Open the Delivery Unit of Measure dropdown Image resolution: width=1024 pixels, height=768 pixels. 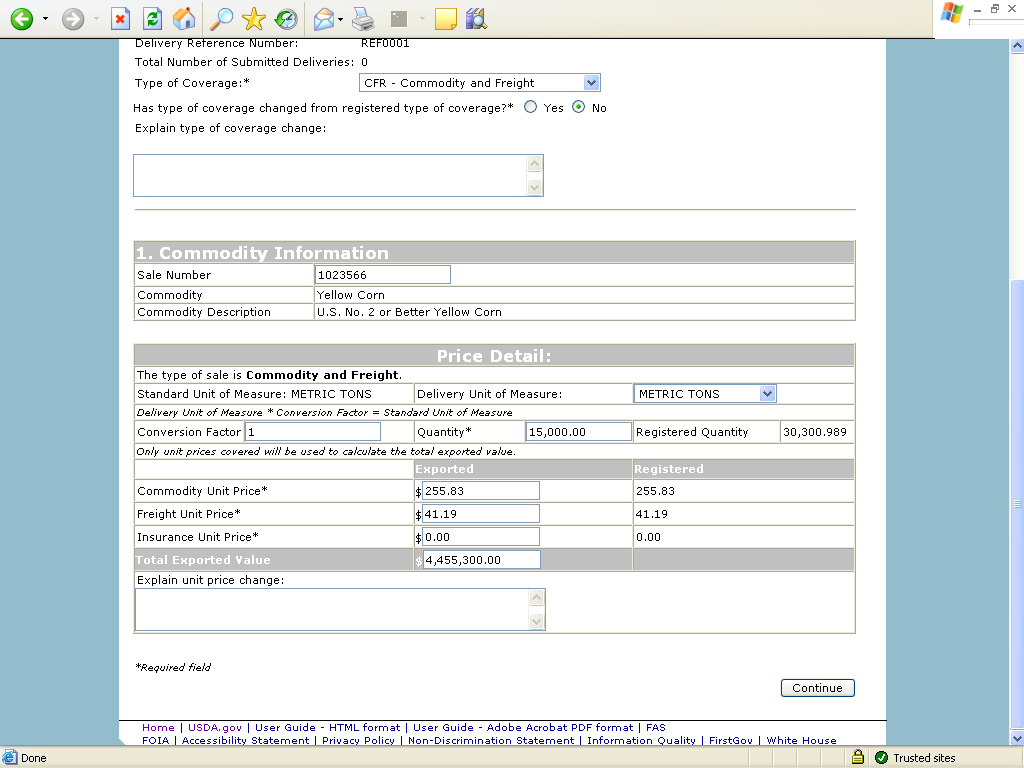pyautogui.click(x=767, y=394)
